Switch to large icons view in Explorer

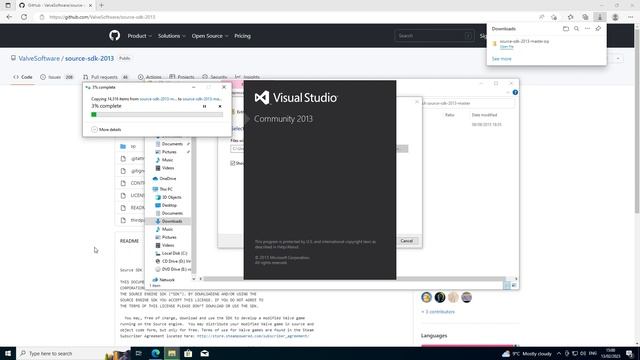514,285
